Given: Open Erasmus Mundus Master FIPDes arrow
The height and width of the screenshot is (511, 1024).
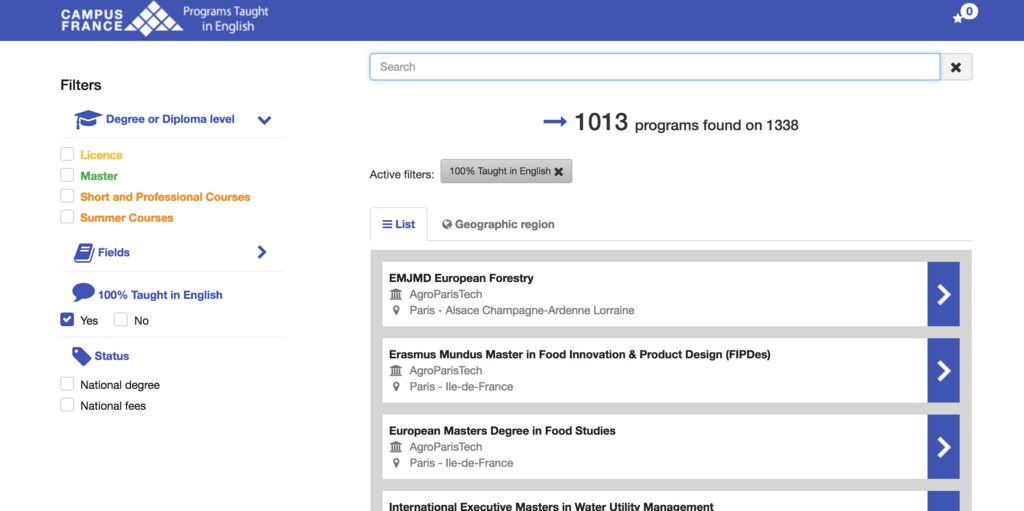Looking at the screenshot, I should [x=944, y=370].
